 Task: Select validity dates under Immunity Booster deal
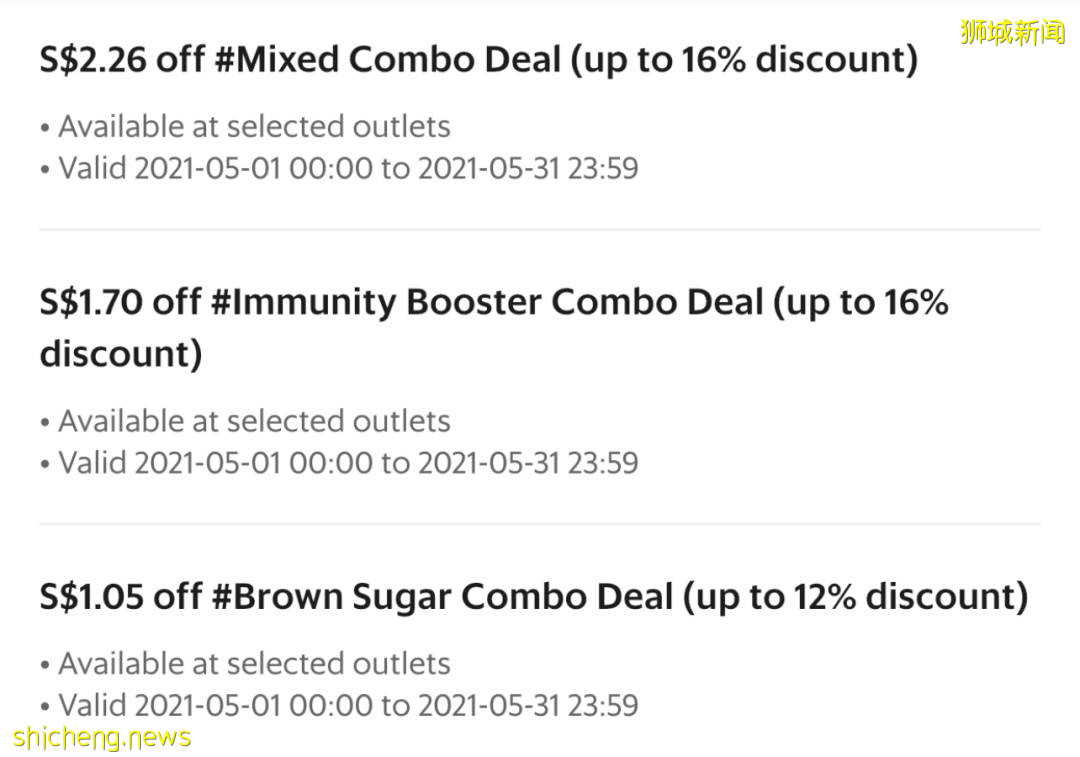tap(347, 463)
